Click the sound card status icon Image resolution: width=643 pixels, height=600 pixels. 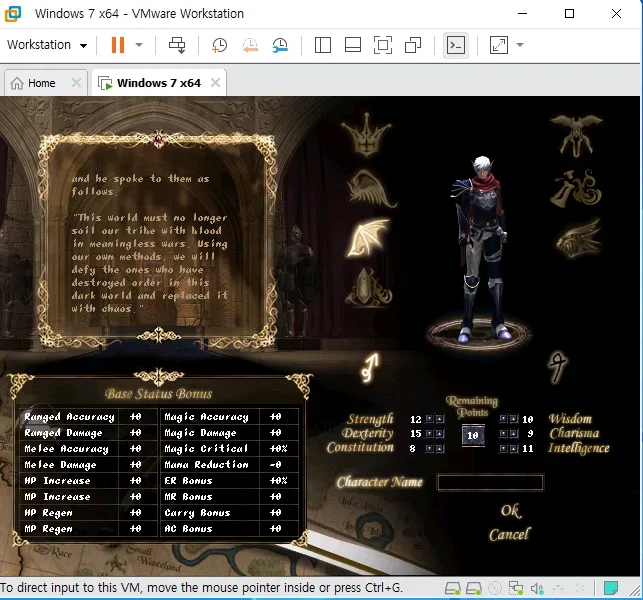coord(537,588)
